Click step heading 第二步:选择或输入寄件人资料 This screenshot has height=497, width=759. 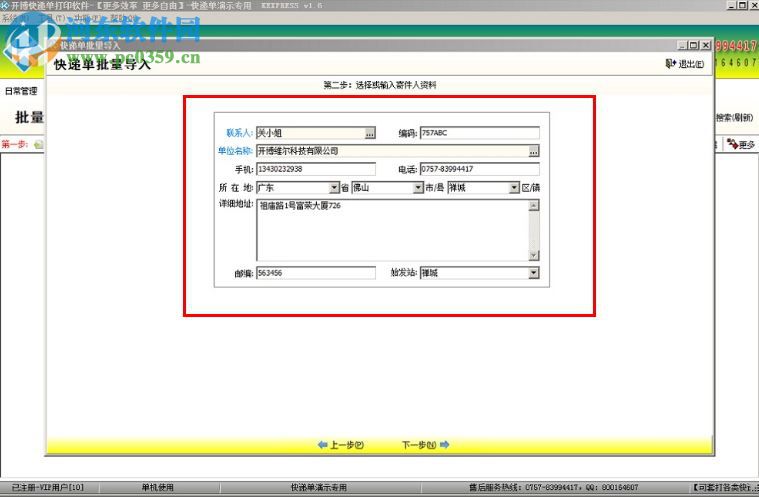380,85
